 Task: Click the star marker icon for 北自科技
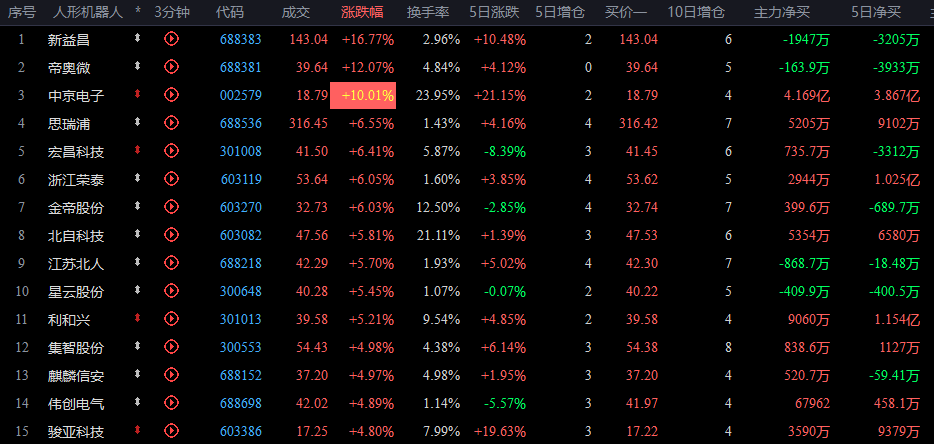138,234
